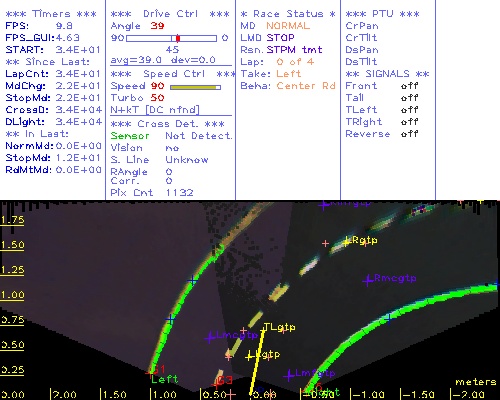The height and width of the screenshot is (400, 500).
Task: Click the green Left lane label
Action: 165,379
